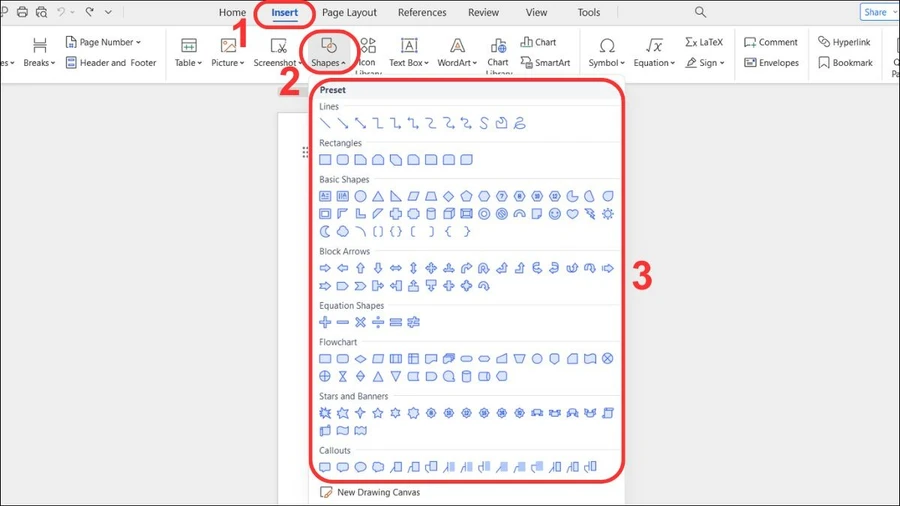The width and height of the screenshot is (900, 506).
Task: Open the Symbol dropdown
Action: [x=607, y=53]
